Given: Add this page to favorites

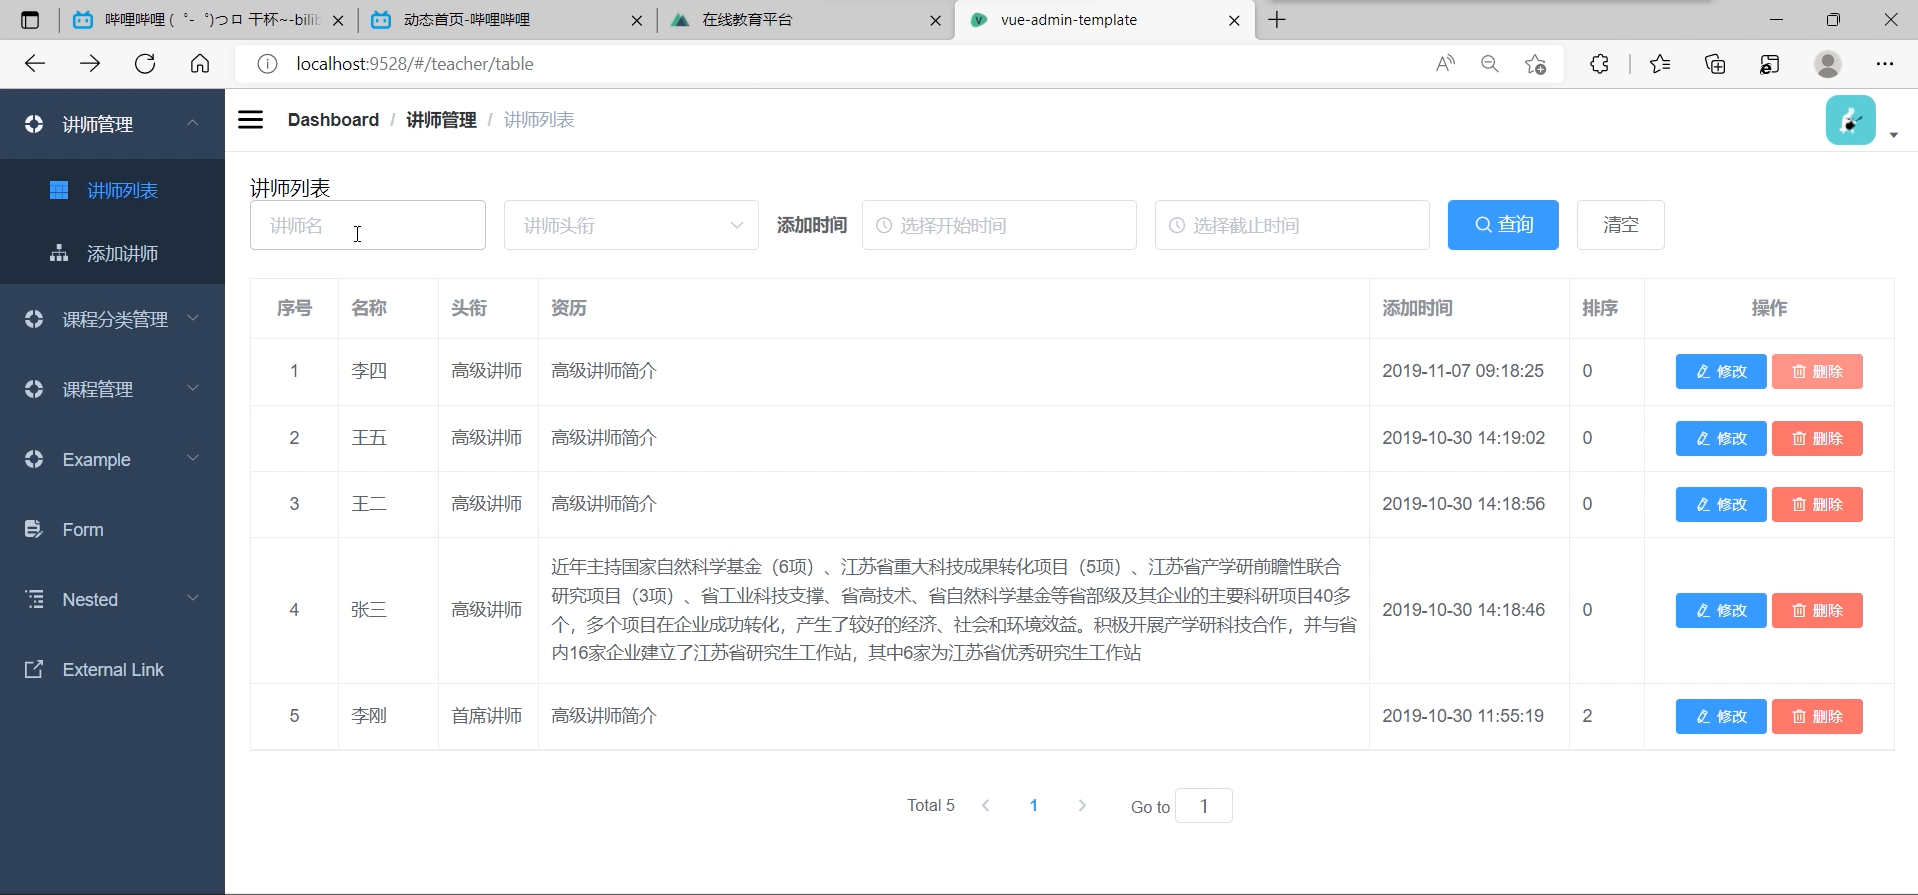Looking at the screenshot, I should pos(1536,64).
